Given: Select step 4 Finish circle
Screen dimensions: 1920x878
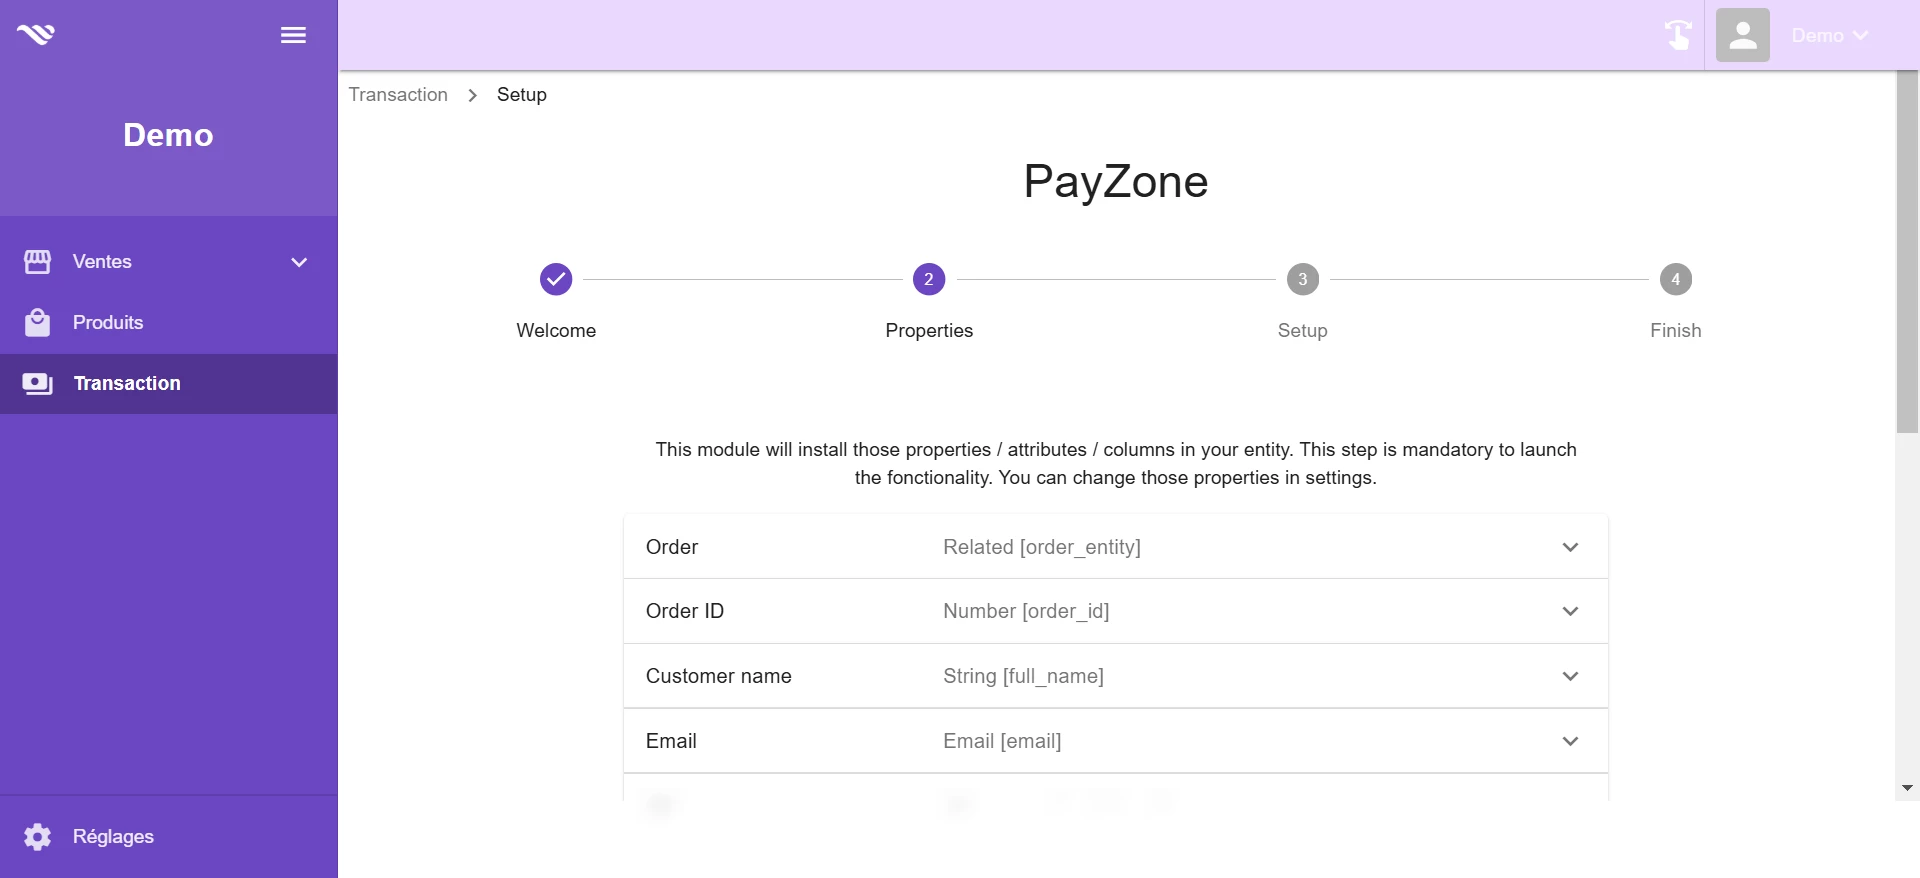Looking at the screenshot, I should pos(1676,279).
